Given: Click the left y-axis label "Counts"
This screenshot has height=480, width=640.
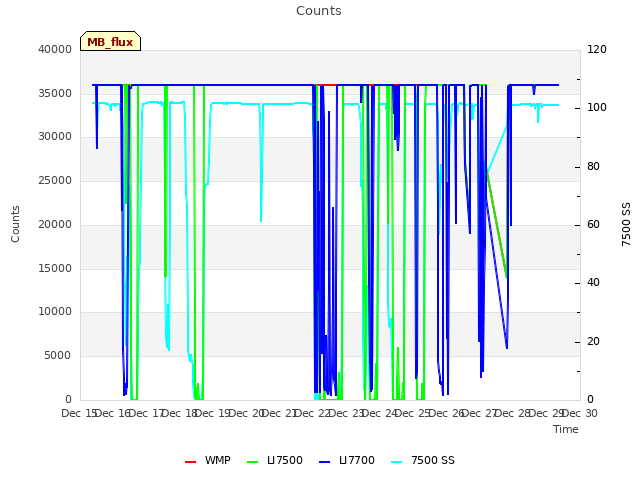Looking at the screenshot, I should 15,224.
